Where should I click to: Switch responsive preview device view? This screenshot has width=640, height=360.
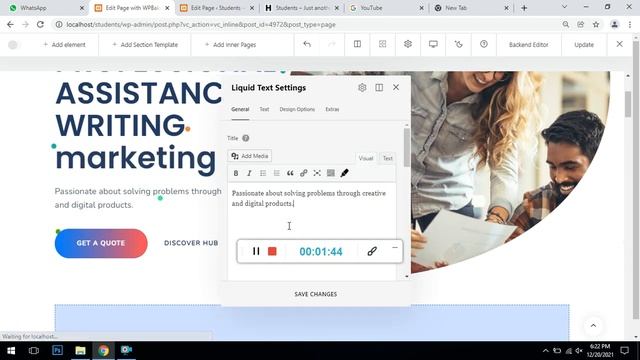click(x=433, y=44)
